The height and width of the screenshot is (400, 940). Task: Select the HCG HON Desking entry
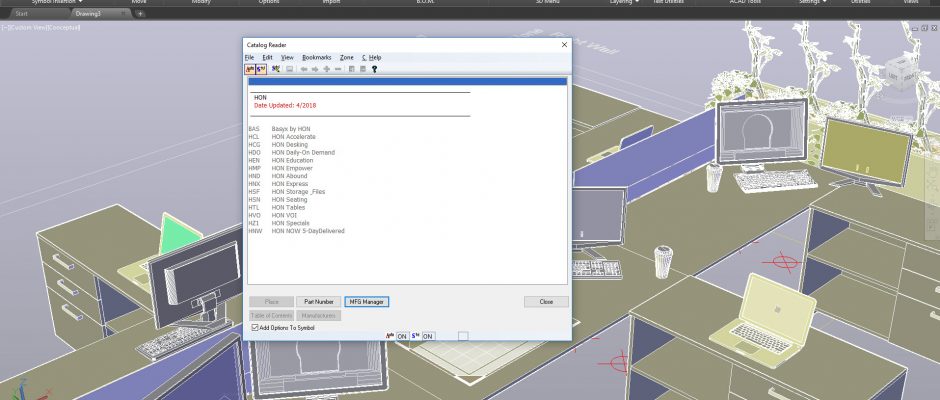point(278,145)
